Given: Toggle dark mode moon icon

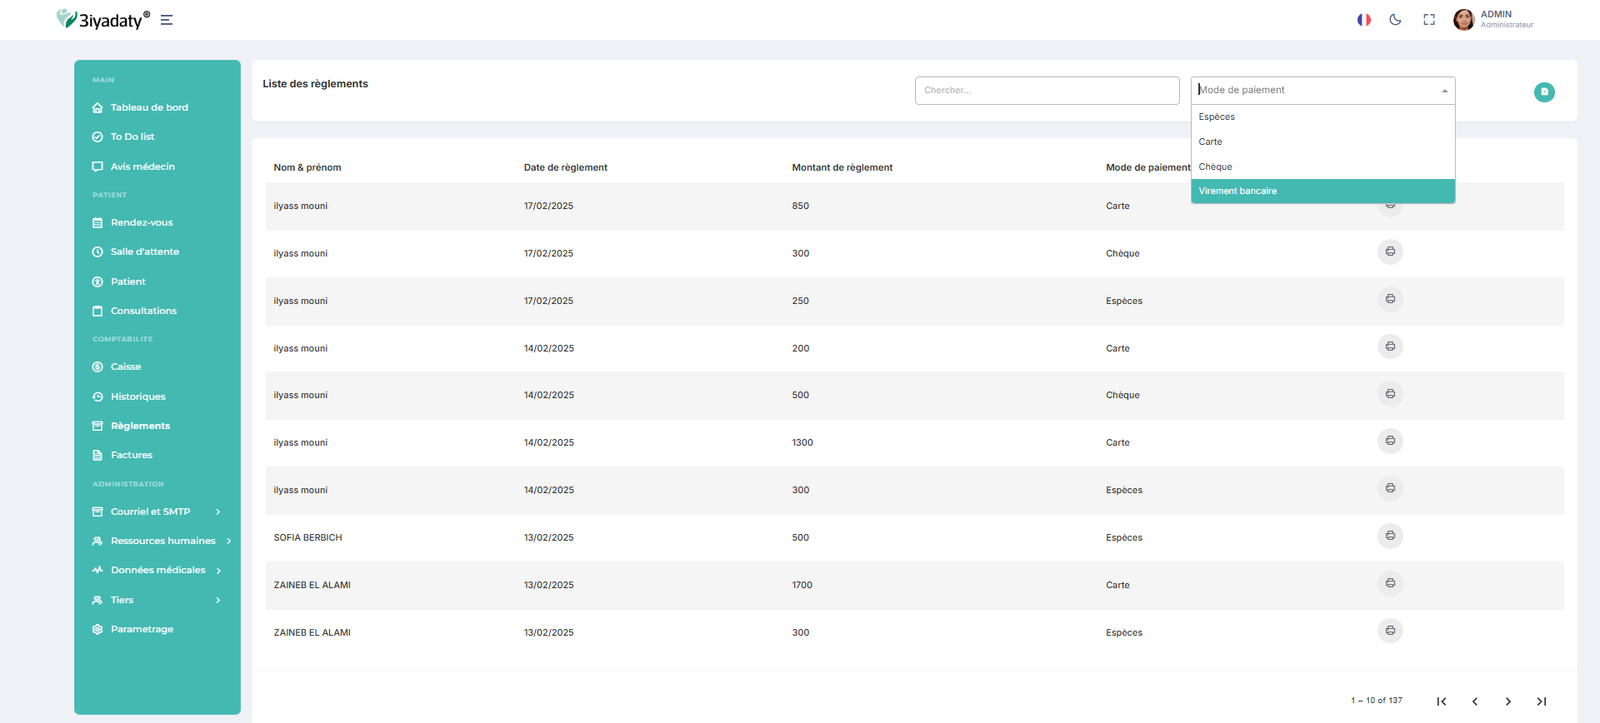Looking at the screenshot, I should [1395, 20].
